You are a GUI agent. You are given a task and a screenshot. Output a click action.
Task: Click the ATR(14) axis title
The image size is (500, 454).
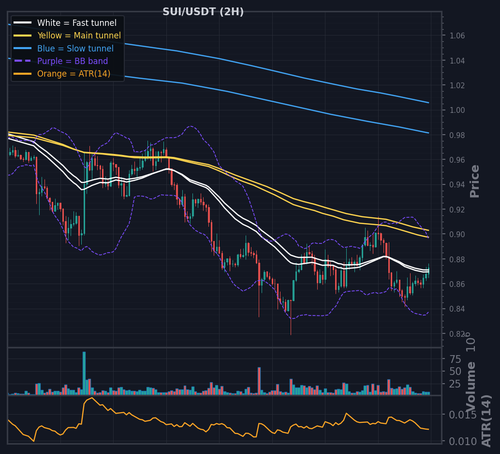pyautogui.click(x=486, y=421)
